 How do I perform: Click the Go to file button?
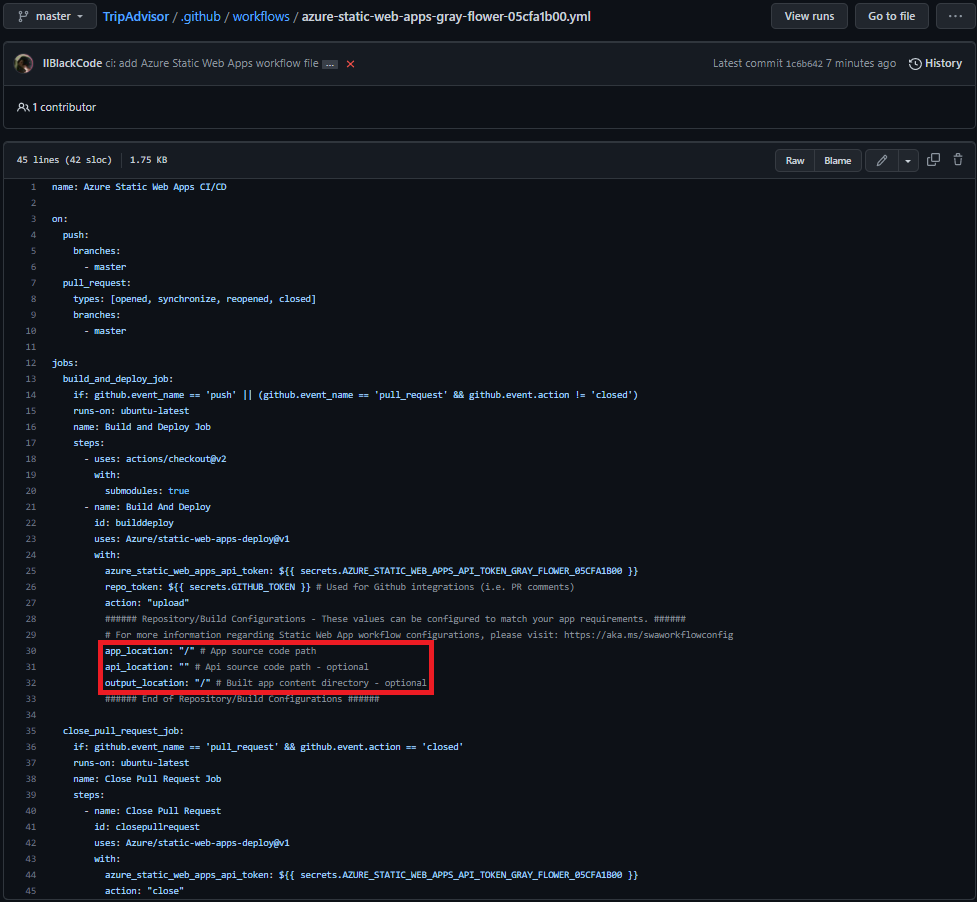tap(892, 16)
